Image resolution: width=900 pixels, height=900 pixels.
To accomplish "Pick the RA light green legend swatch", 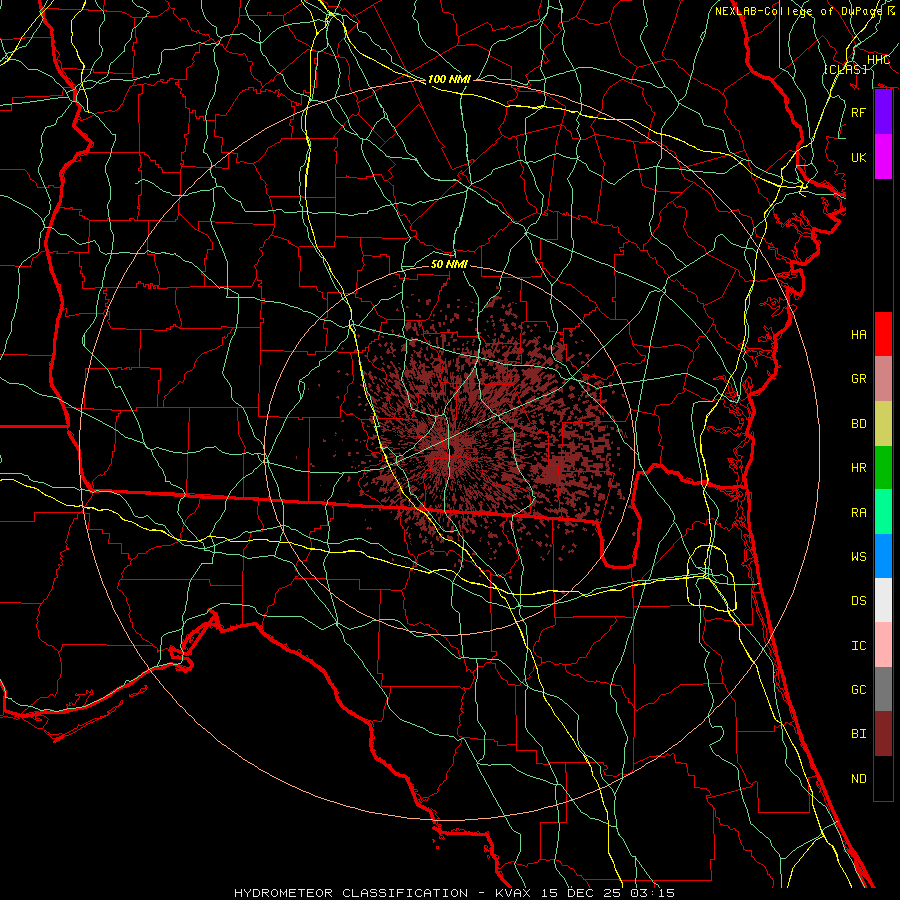I will tap(883, 511).
